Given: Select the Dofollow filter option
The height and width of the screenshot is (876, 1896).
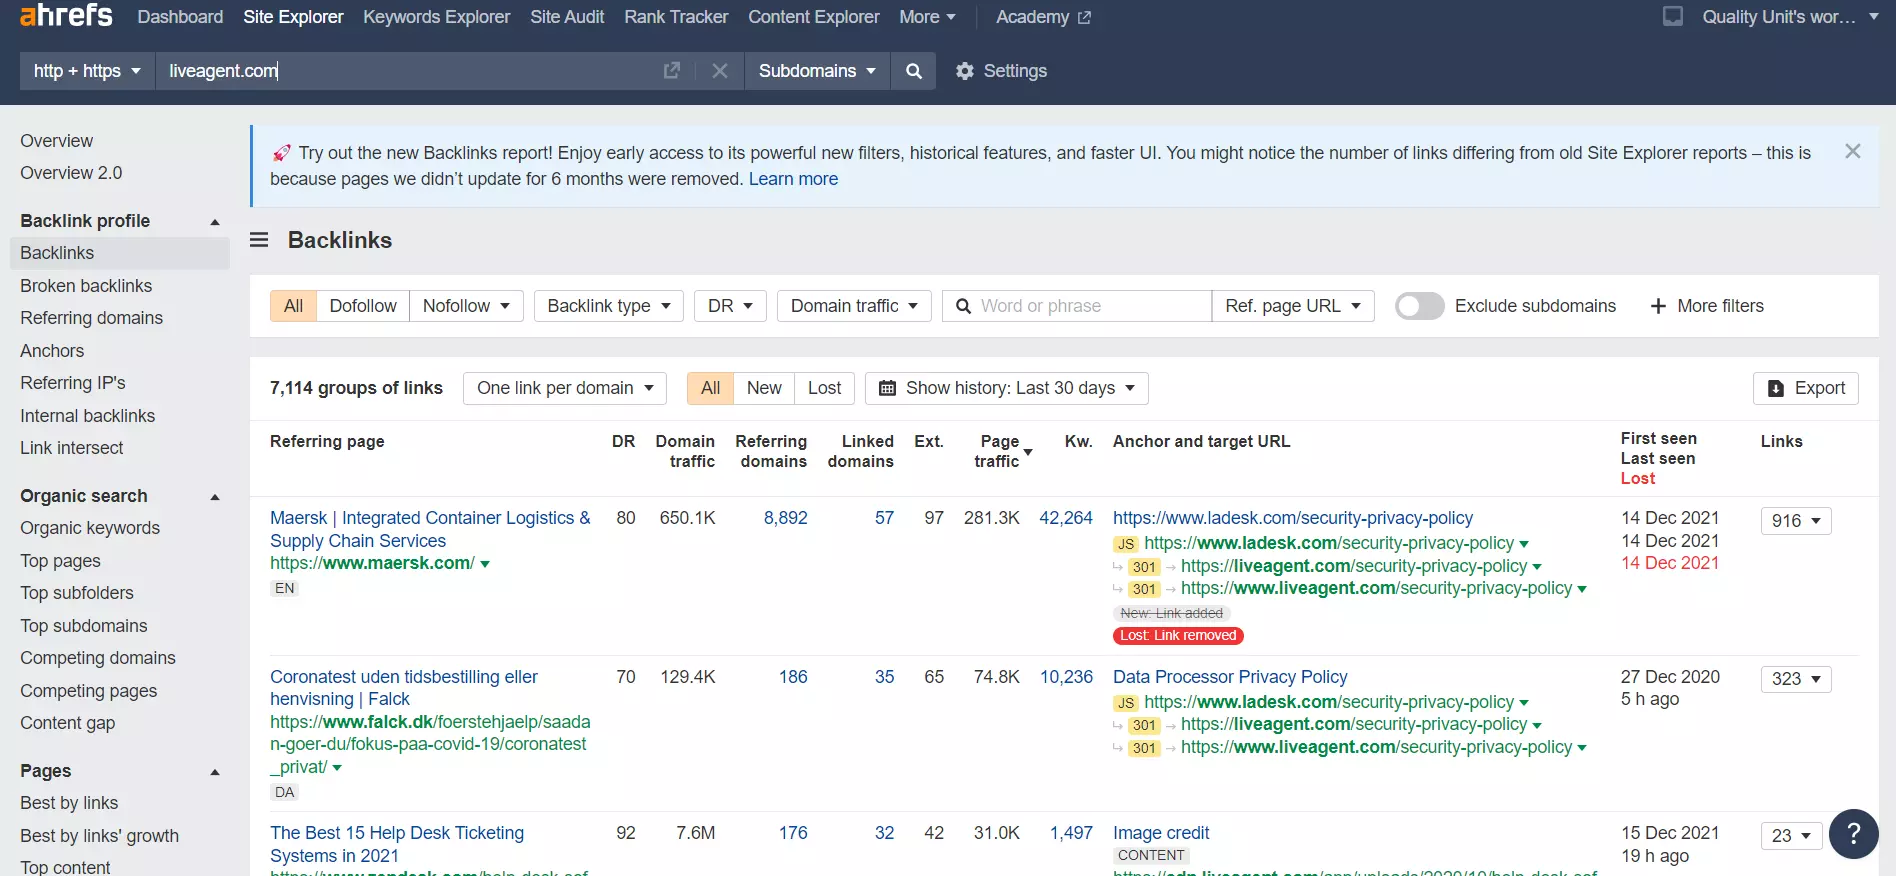Looking at the screenshot, I should [362, 306].
